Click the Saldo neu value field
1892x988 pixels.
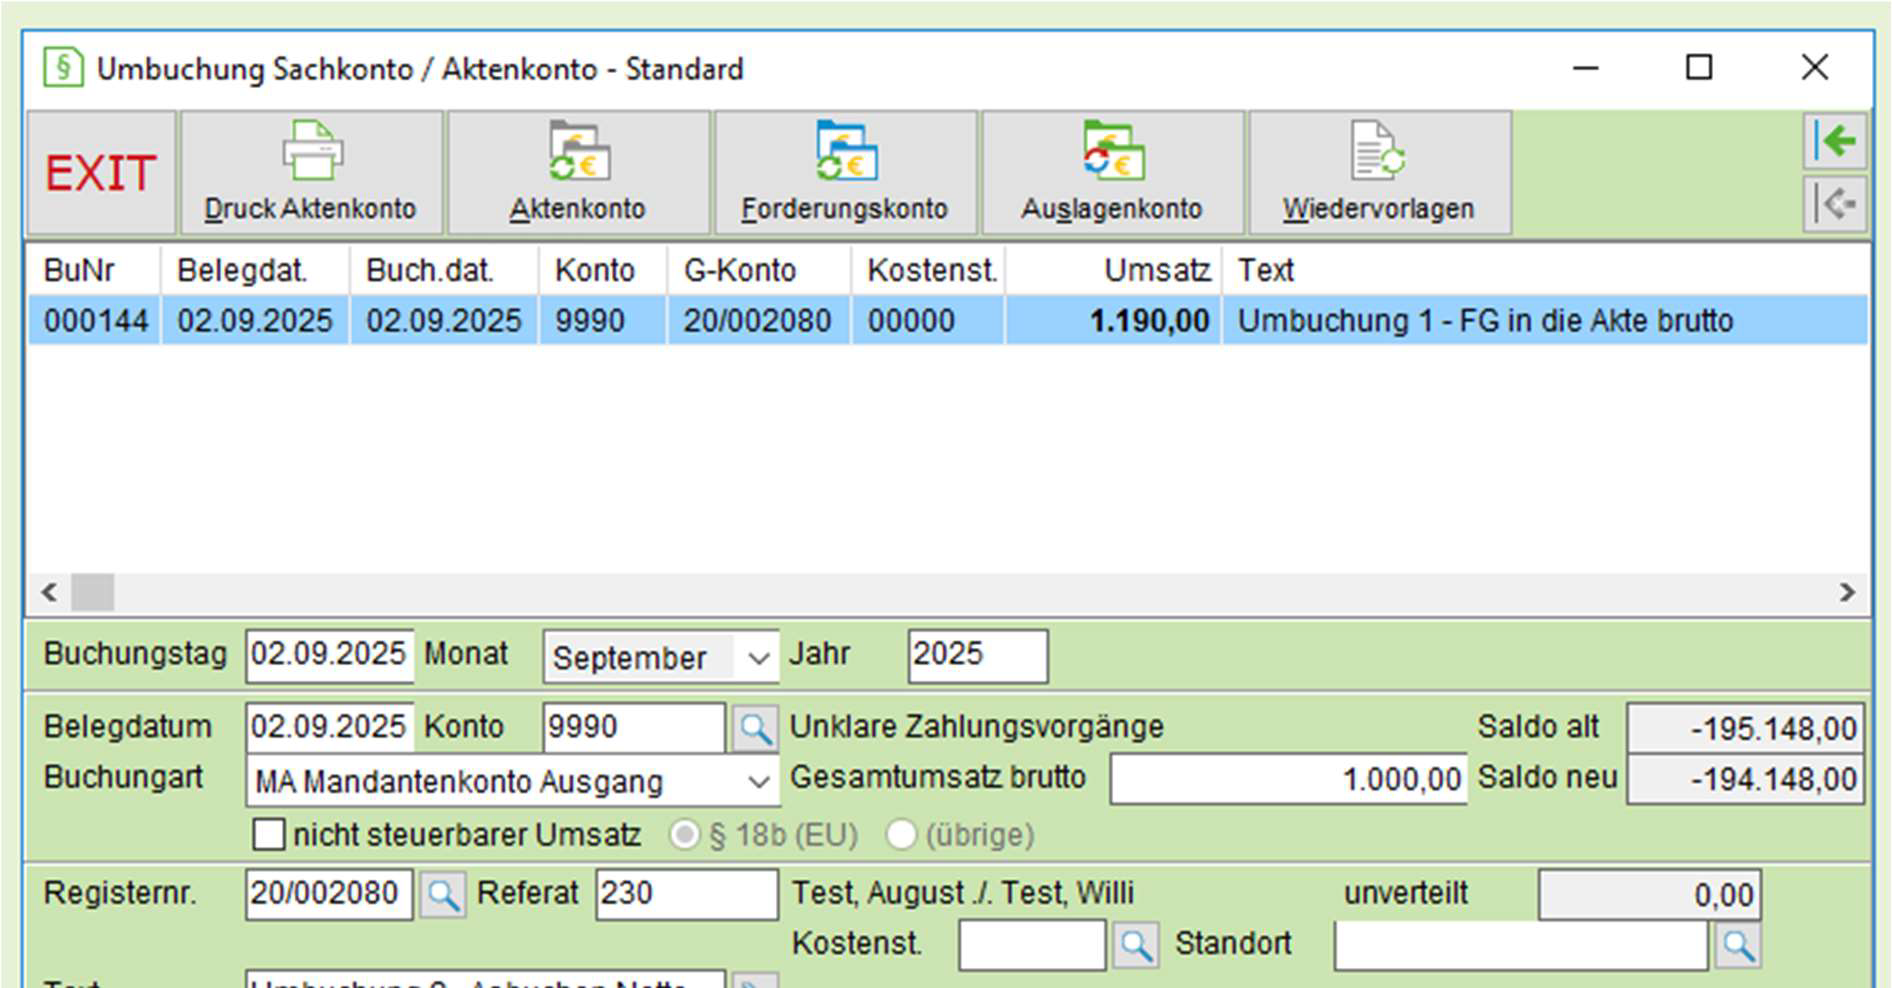1745,779
